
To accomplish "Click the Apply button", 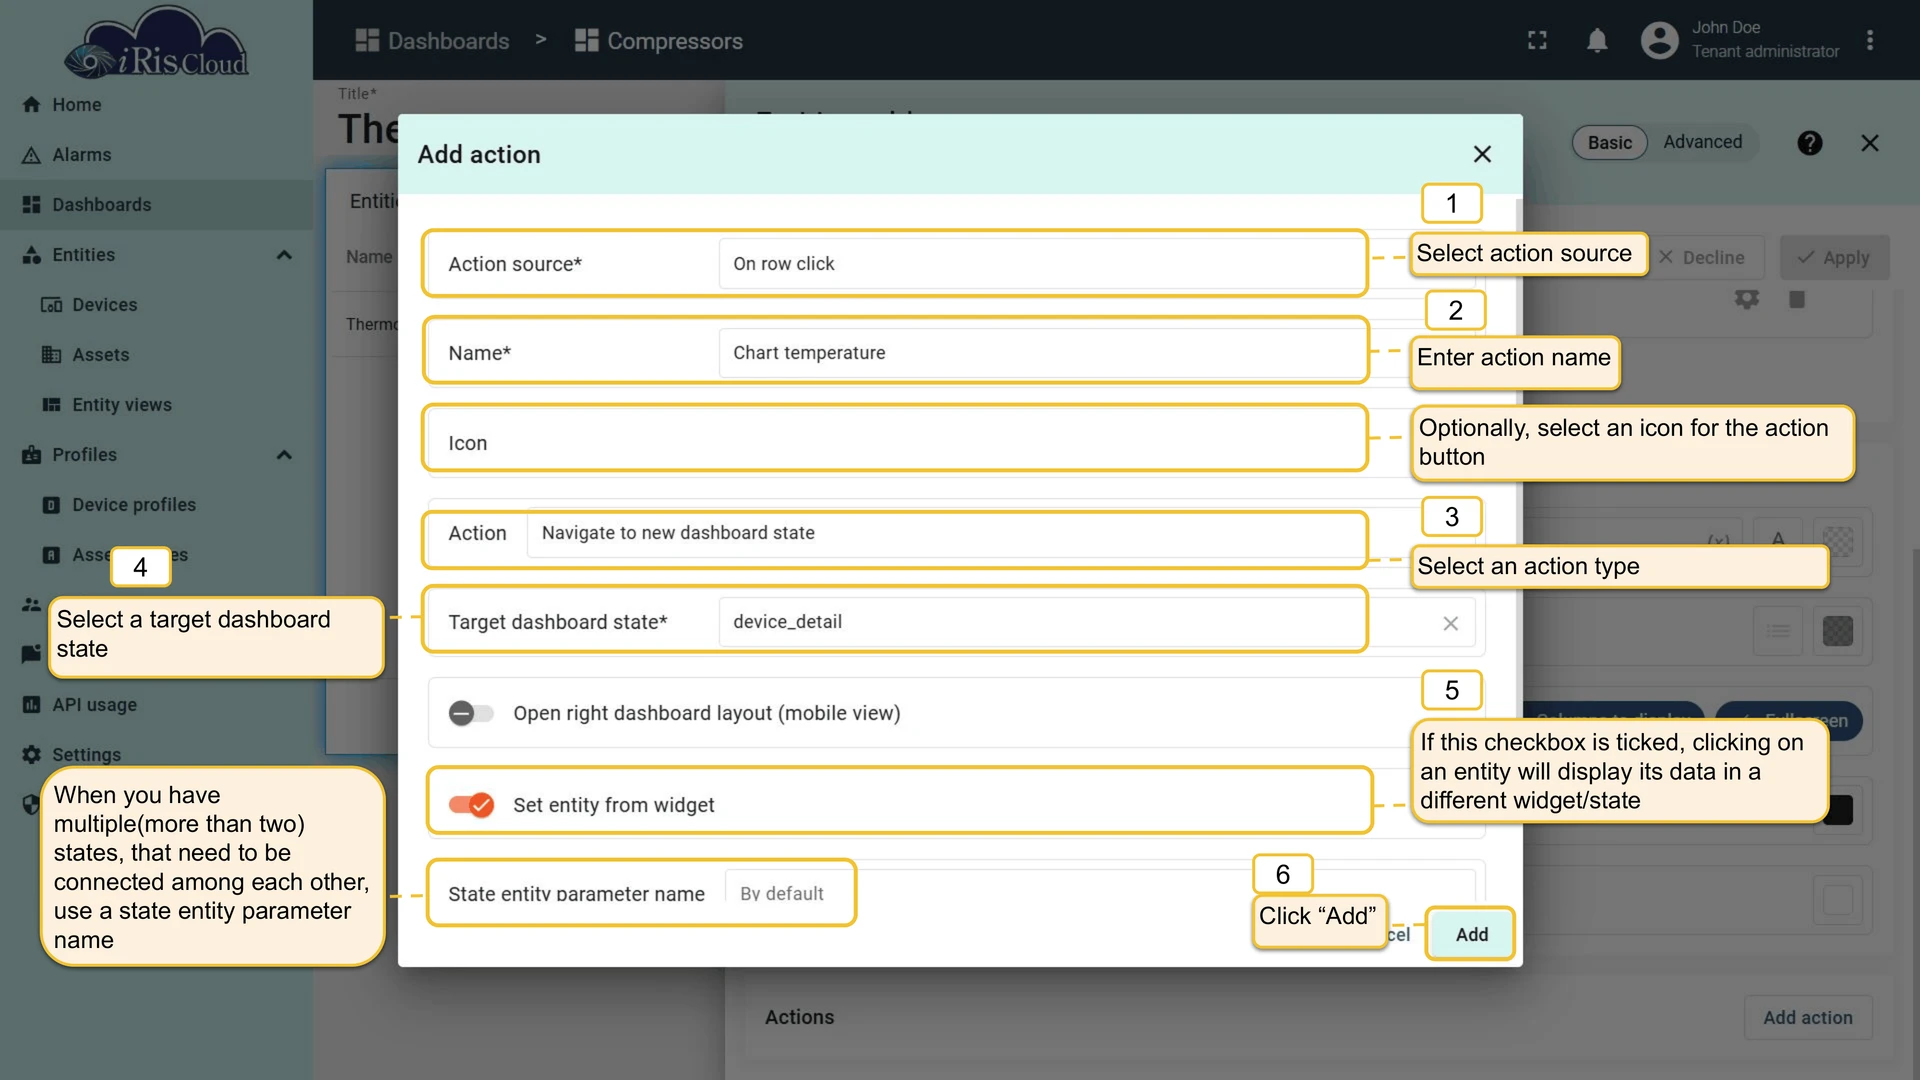I will (x=1834, y=257).
